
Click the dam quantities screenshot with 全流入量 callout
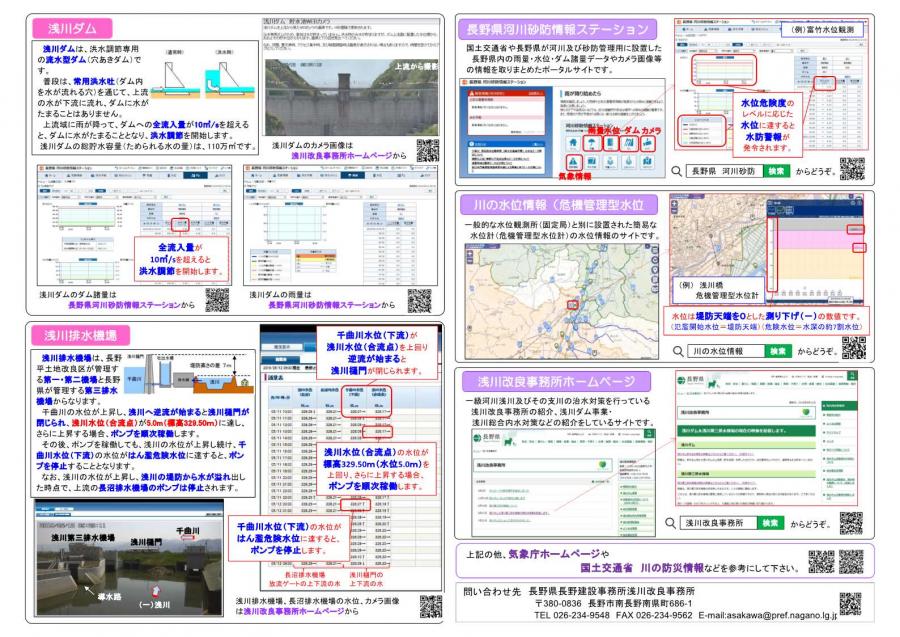(134, 225)
